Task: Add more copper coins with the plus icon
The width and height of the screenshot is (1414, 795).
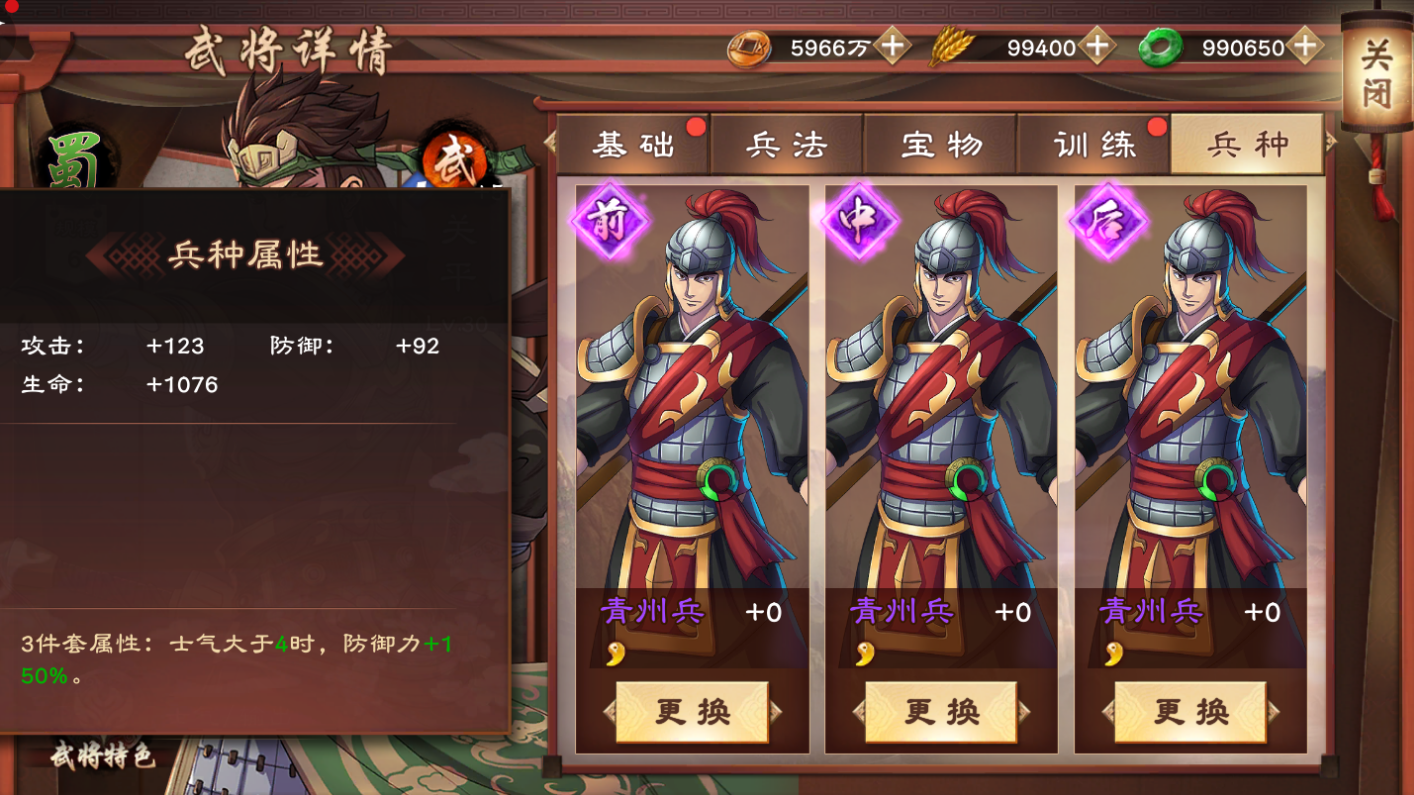Action: (x=892, y=46)
